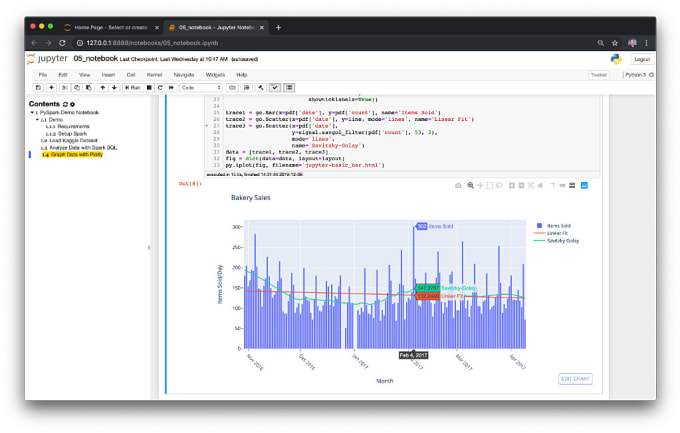
Task: Switch to the Home Page browser tab
Action: pyautogui.click(x=111, y=27)
